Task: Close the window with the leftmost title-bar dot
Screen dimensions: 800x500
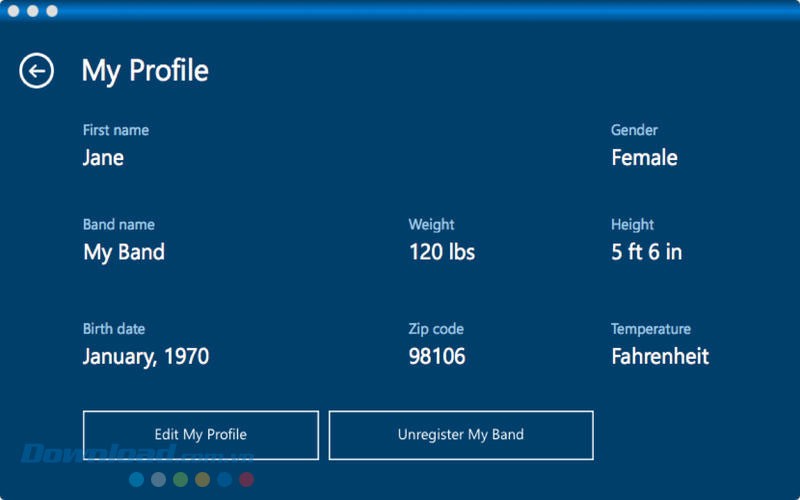Action: [x=12, y=11]
